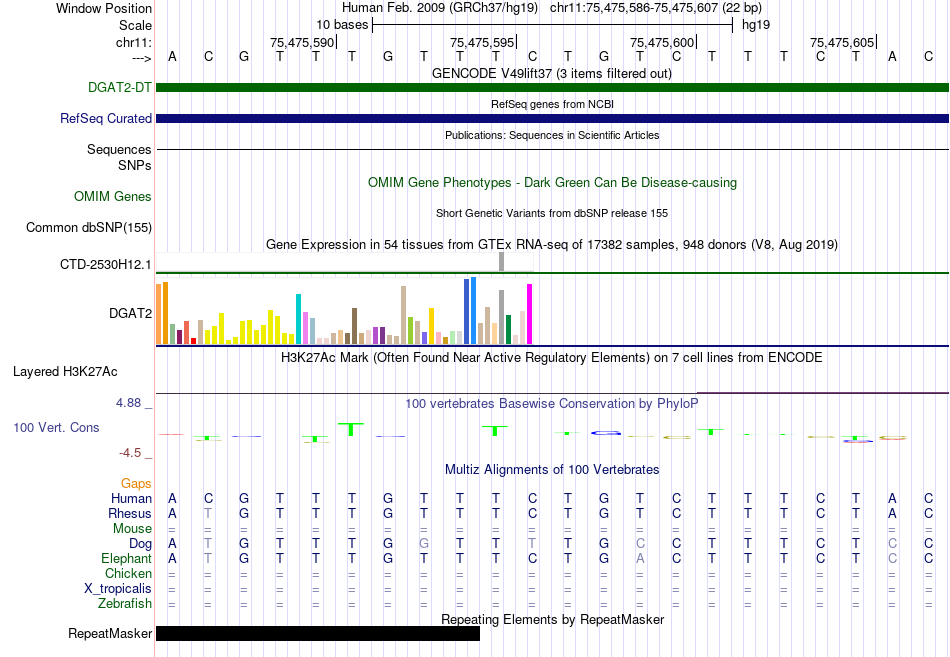Click Short Genetic Variants from dbSNP title

552,213
